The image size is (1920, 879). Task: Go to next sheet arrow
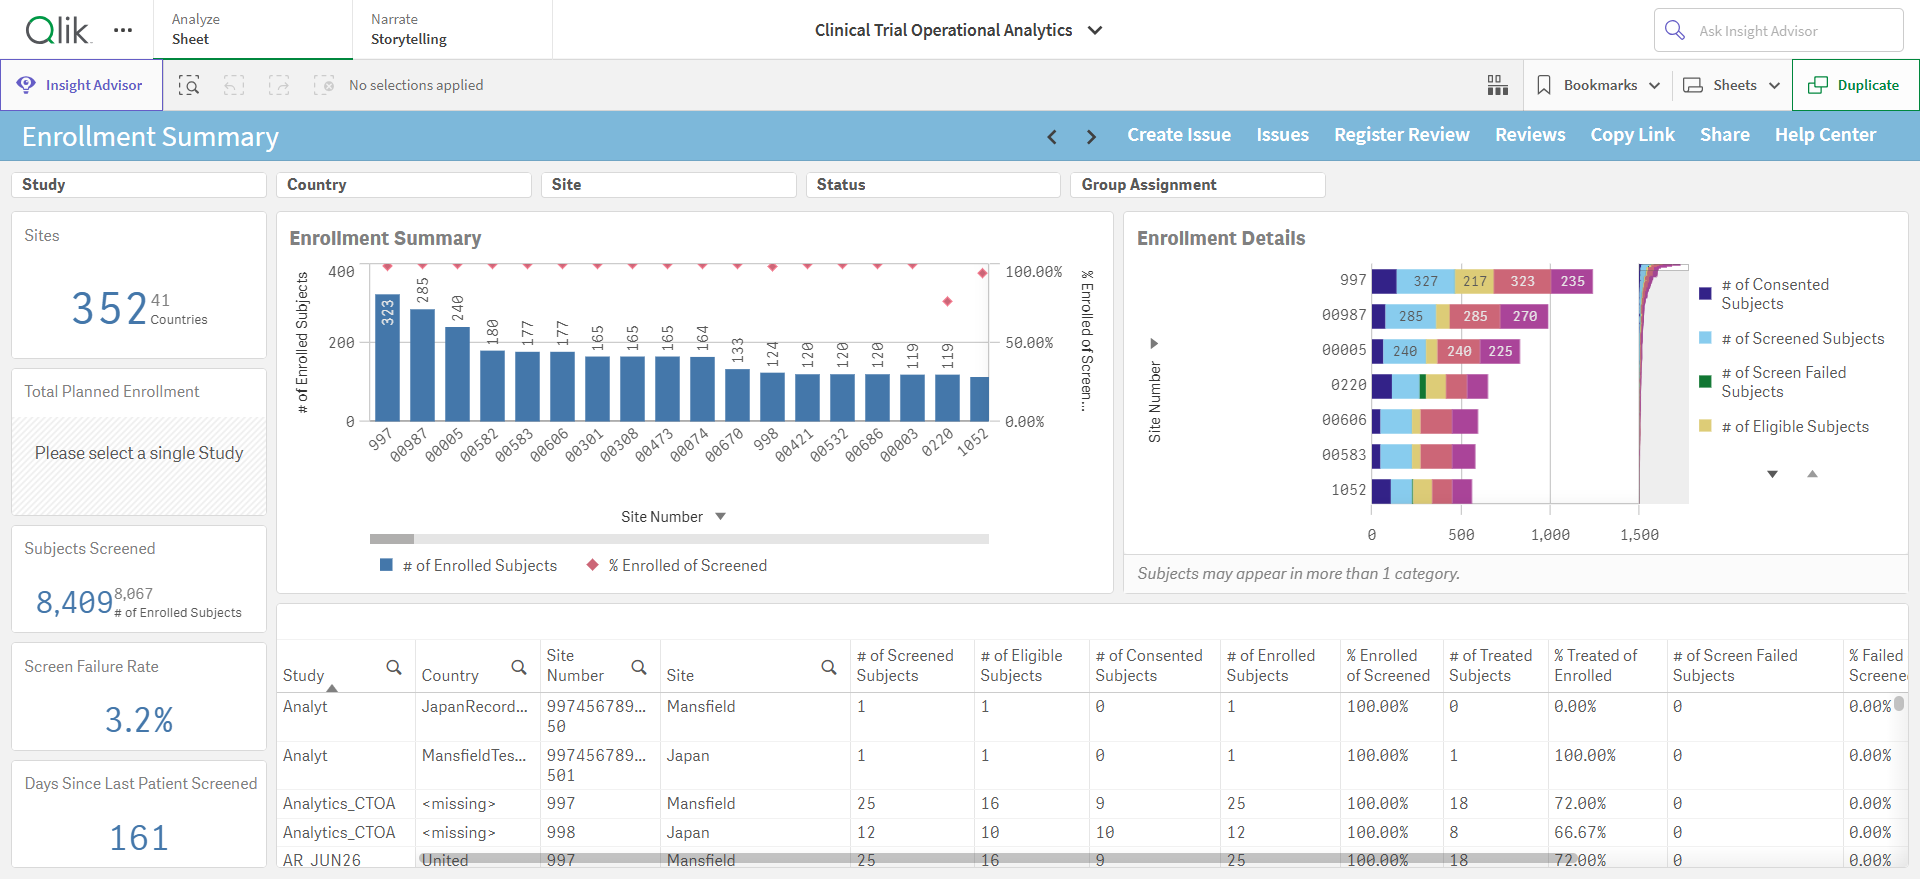[1091, 137]
